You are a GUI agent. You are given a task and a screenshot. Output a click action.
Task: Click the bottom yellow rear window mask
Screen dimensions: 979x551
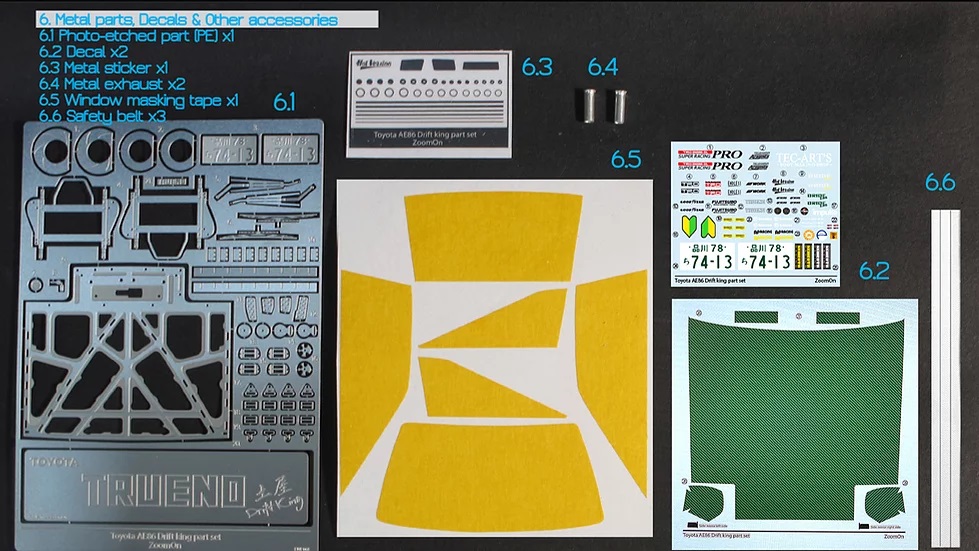490,477
